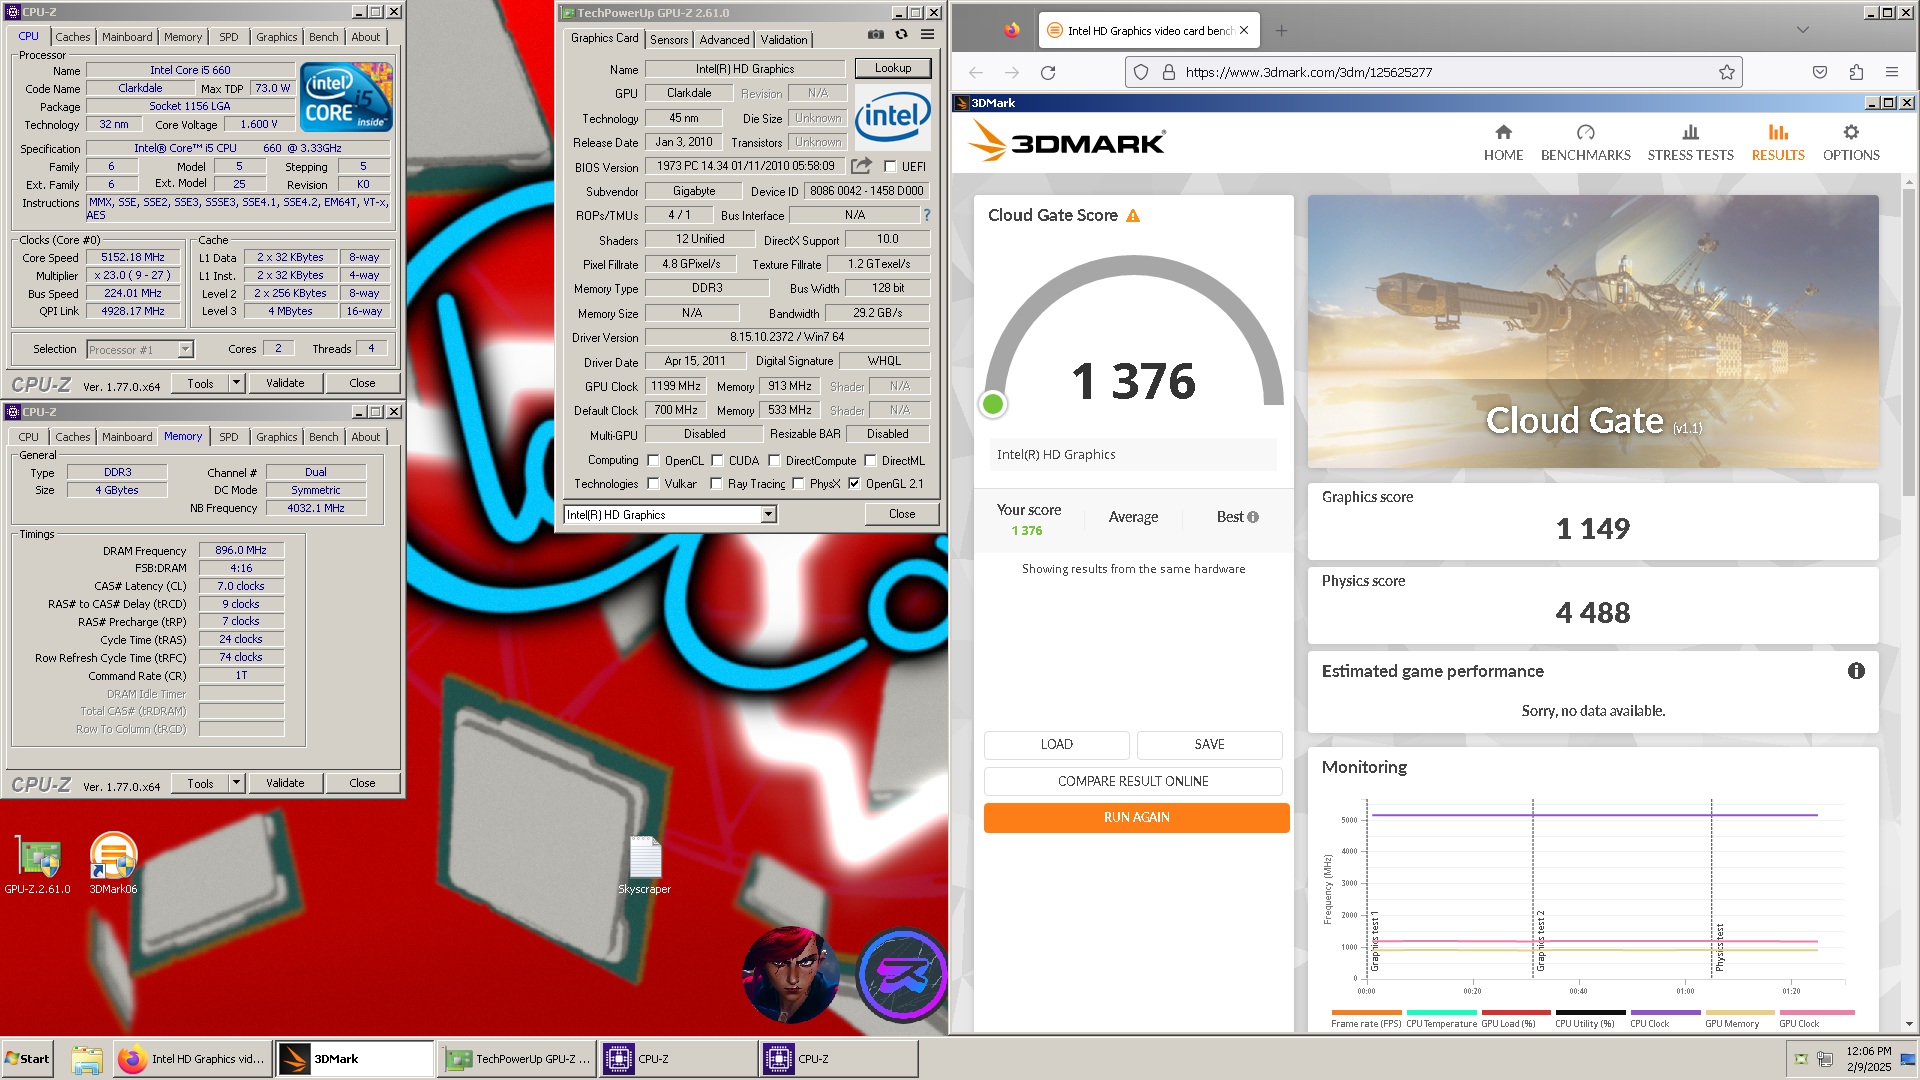Open the Skyscraper desktop file icon
The width and height of the screenshot is (1920, 1080).
(x=645, y=866)
